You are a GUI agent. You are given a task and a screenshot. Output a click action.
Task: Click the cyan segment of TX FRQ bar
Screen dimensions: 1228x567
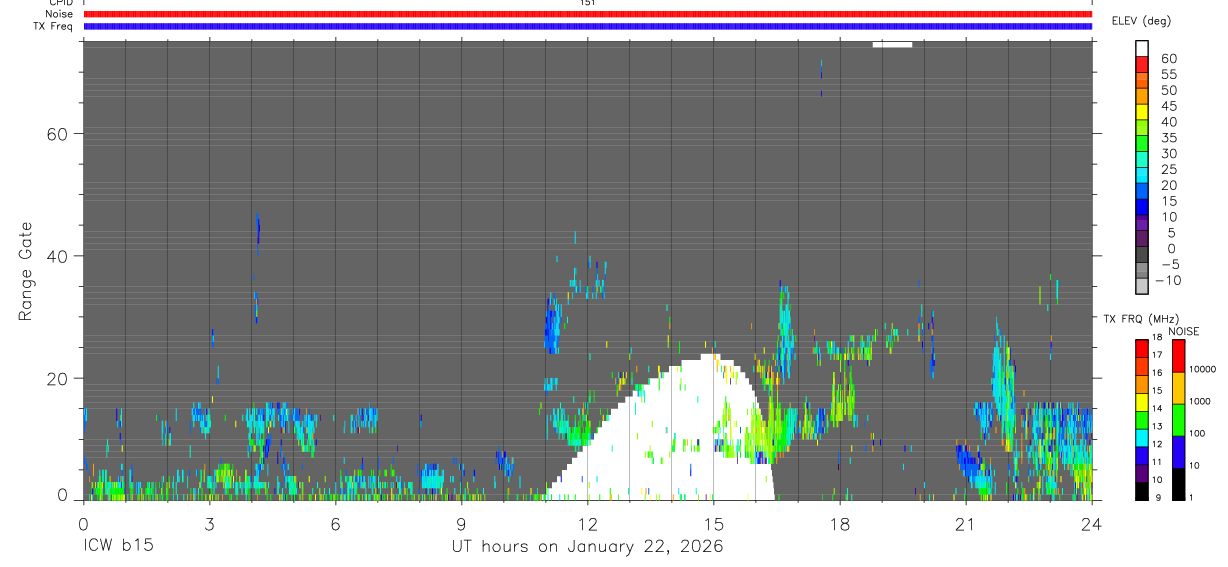coord(1142,437)
